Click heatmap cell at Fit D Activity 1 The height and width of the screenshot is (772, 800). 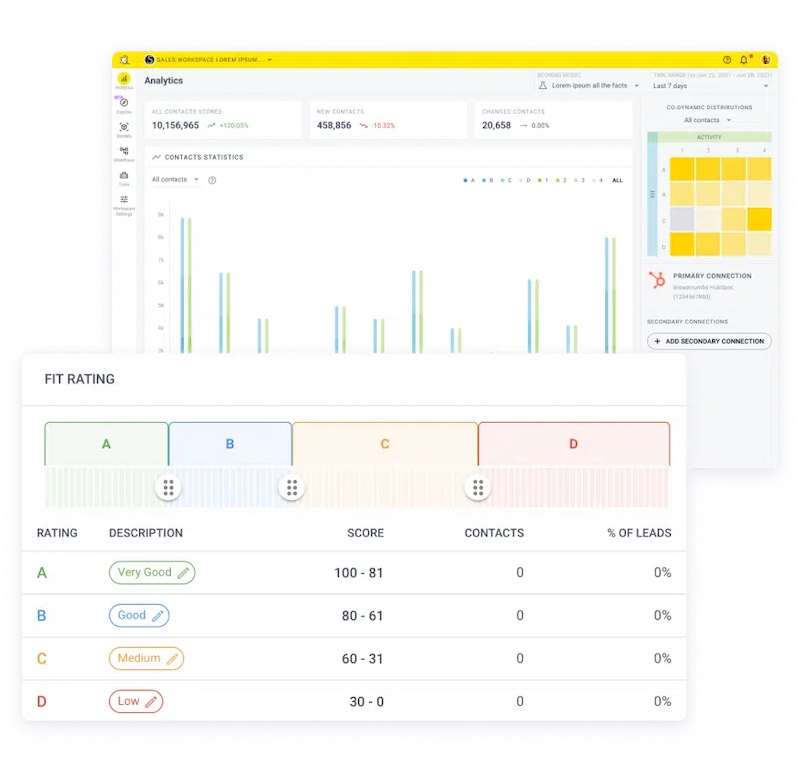(x=682, y=244)
